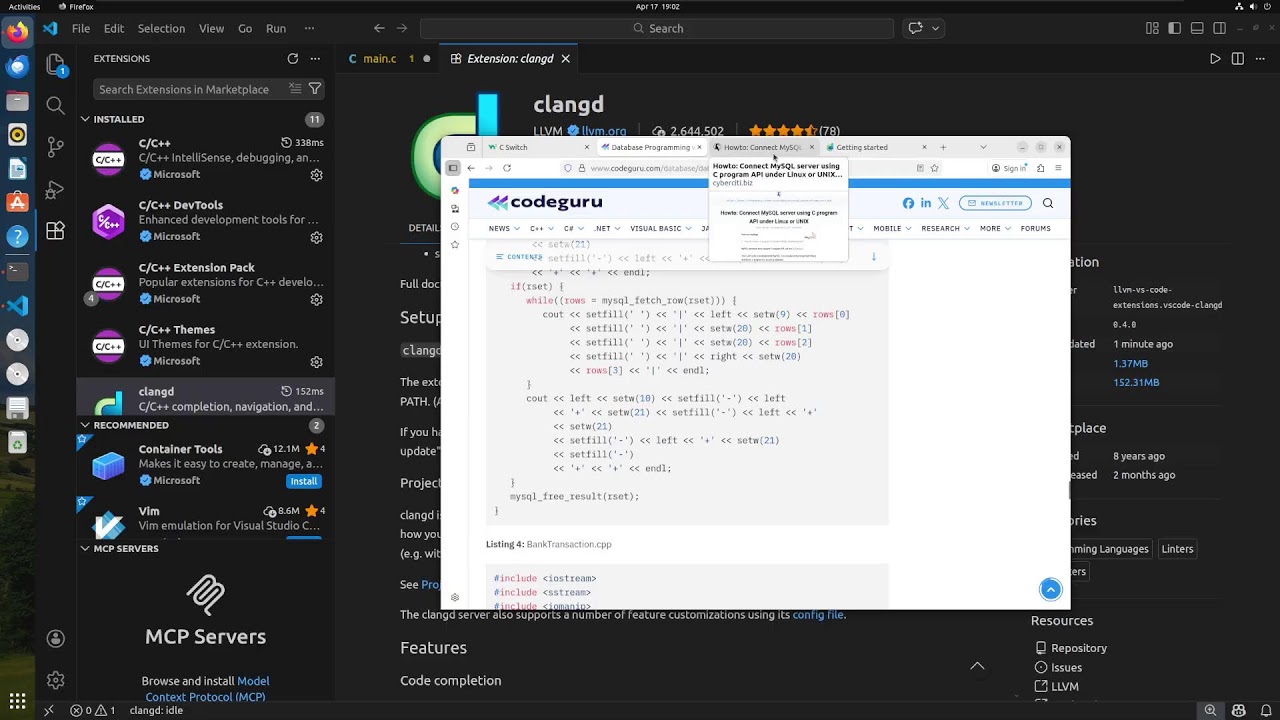
Task: Open the Copilot dropdown arrow in title bar
Action: pos(936,28)
